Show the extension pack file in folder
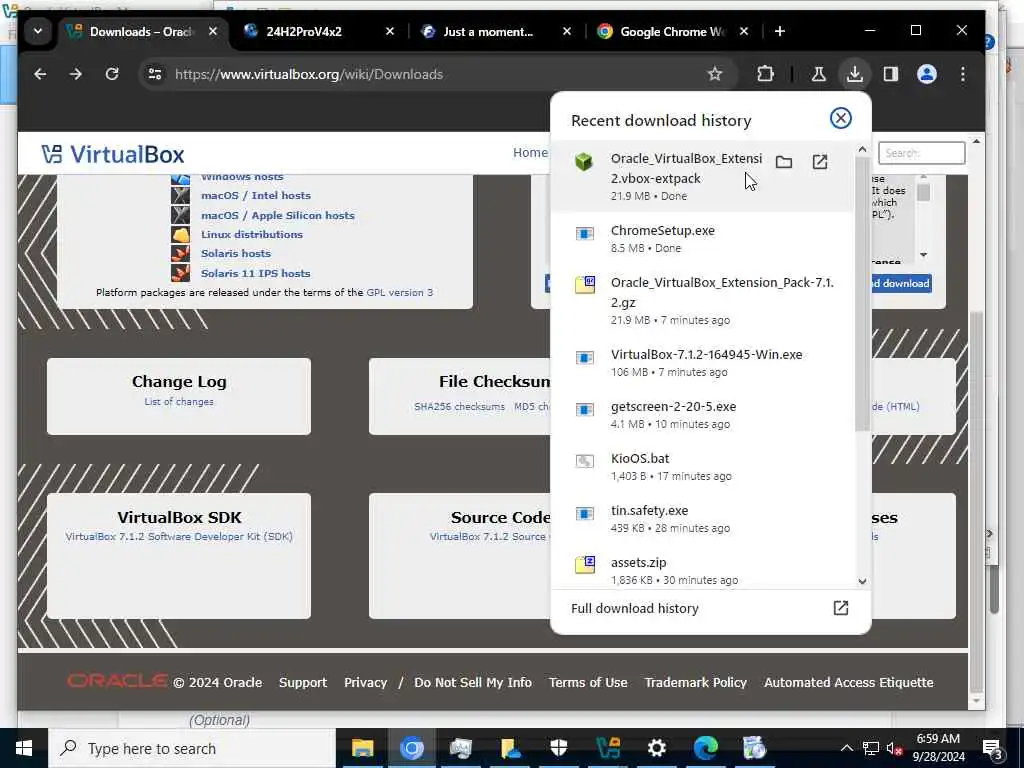The width and height of the screenshot is (1024, 768). pyautogui.click(x=784, y=162)
